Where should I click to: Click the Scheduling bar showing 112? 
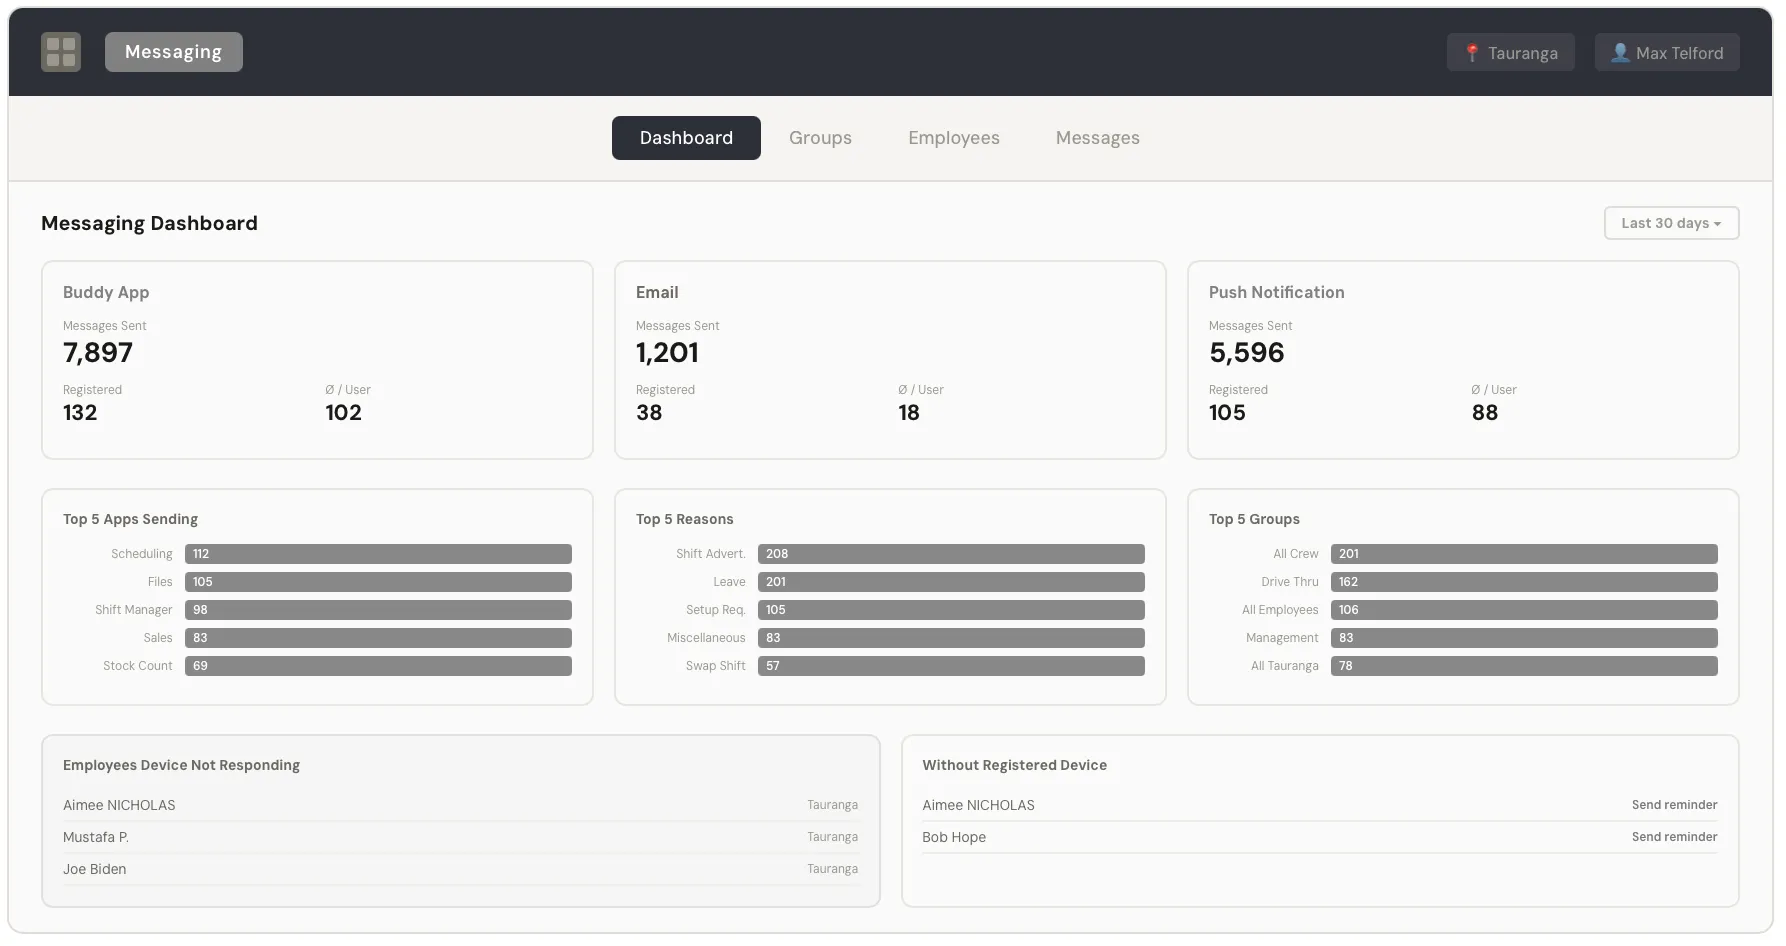(x=378, y=554)
